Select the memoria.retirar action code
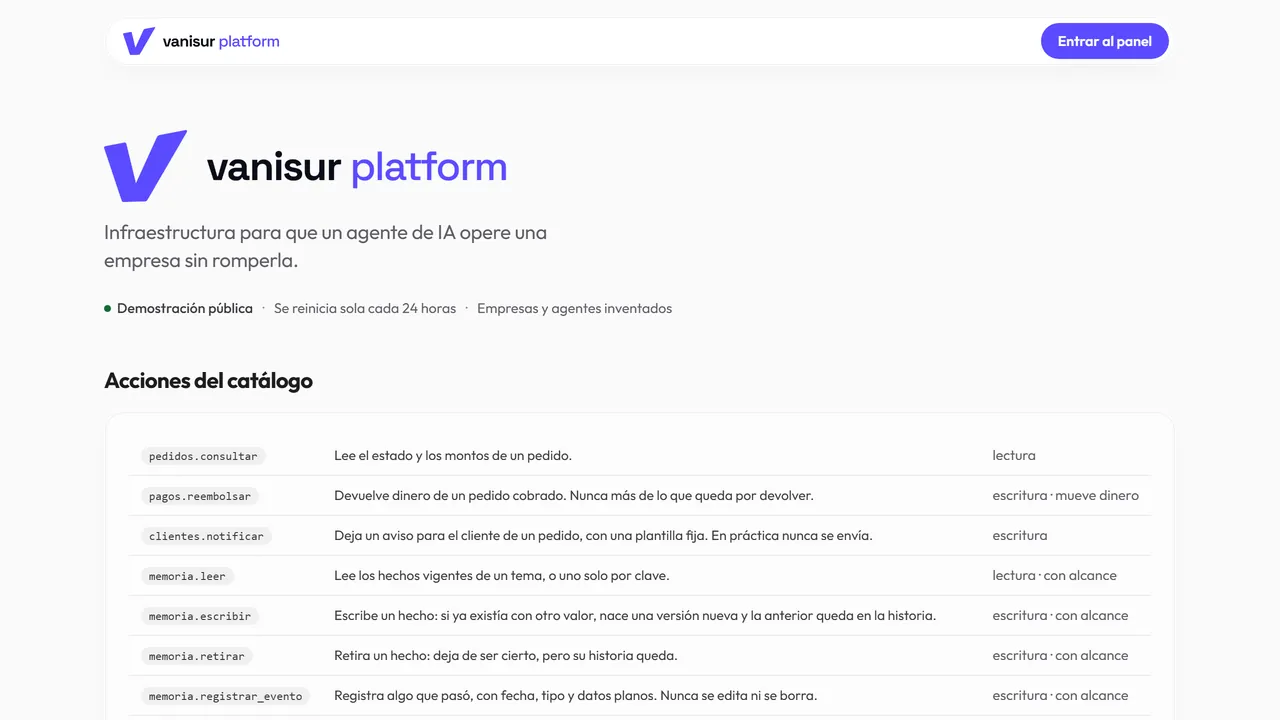This screenshot has height=720, width=1280. tap(197, 656)
